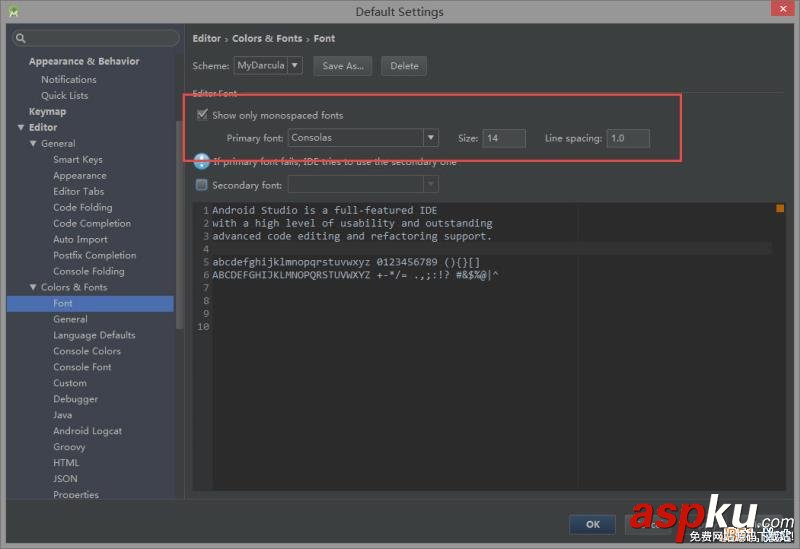Collapse the Colors & Fonts node
The image size is (800, 549).
pyautogui.click(x=33, y=287)
